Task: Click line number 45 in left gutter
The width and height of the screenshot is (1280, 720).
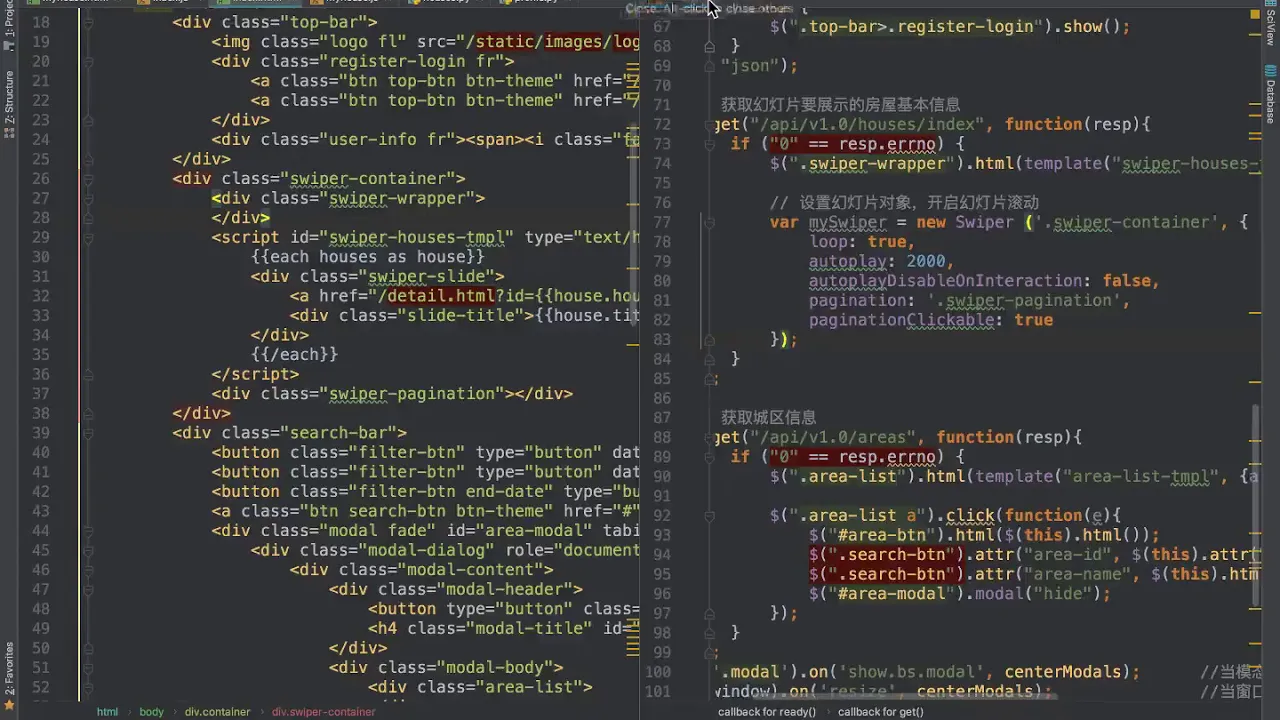Action: (x=40, y=550)
